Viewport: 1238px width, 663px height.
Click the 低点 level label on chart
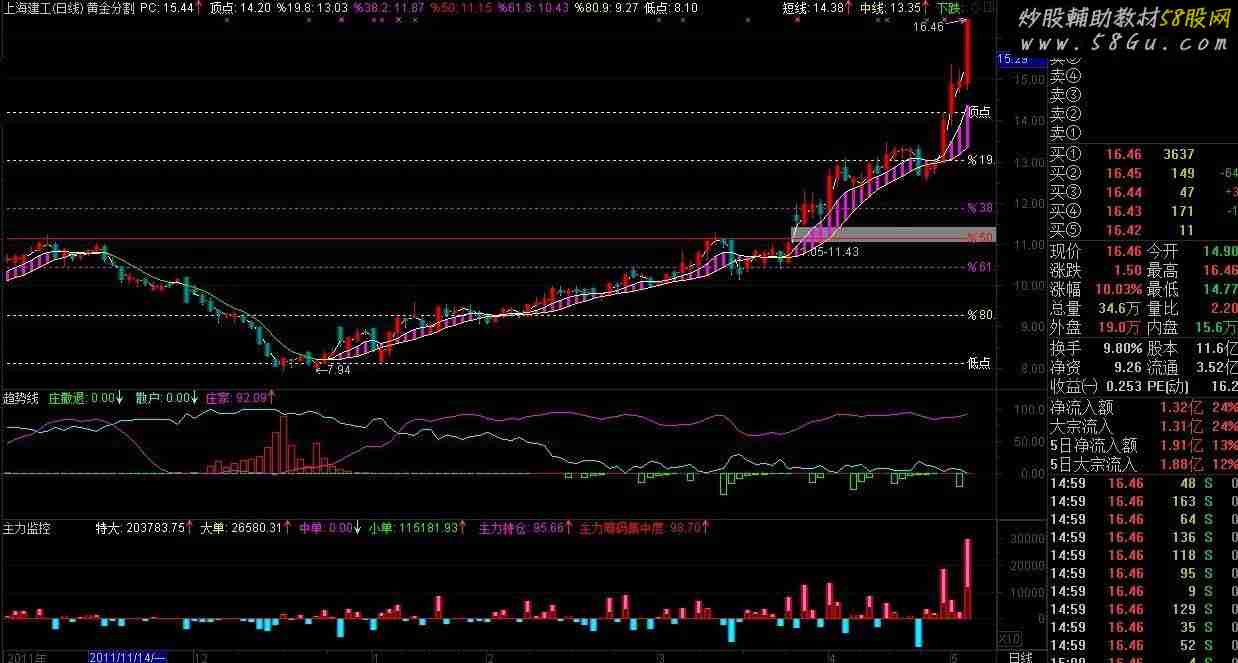click(x=979, y=363)
